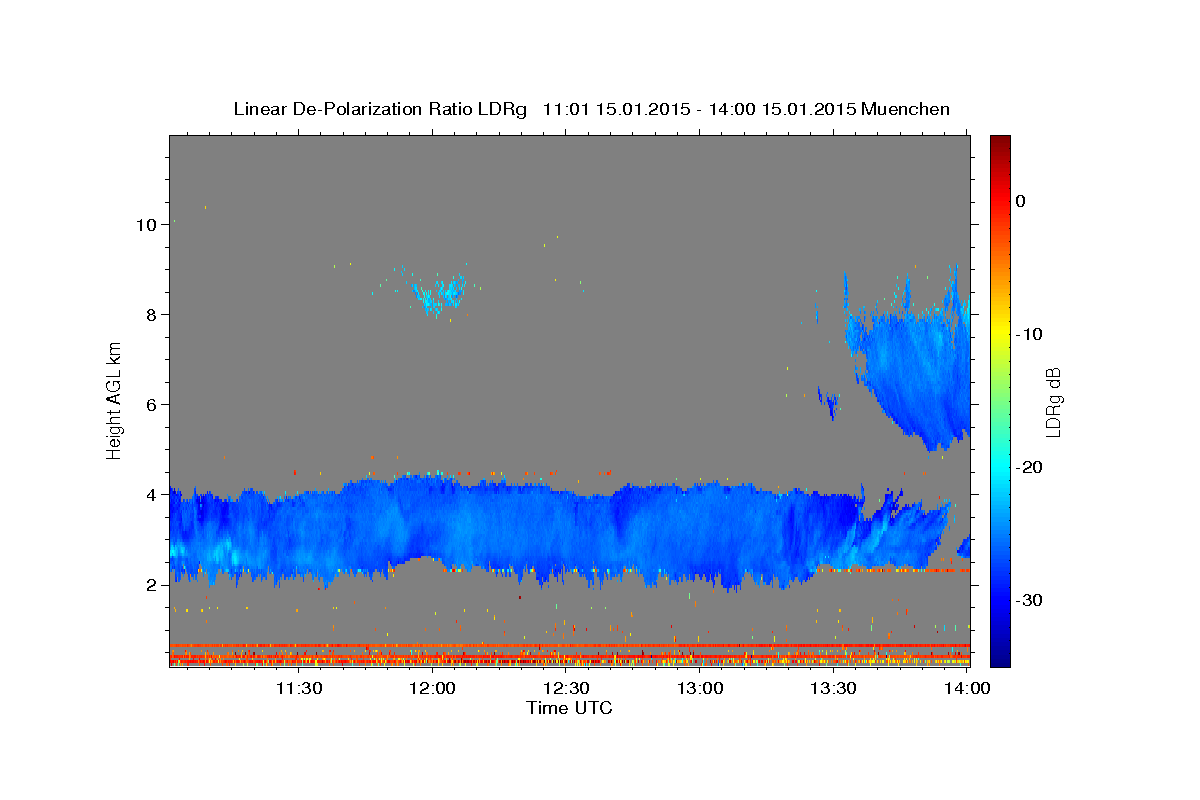Click the colorbar value -20
This screenshot has height=800, width=1200.
(x=1031, y=467)
